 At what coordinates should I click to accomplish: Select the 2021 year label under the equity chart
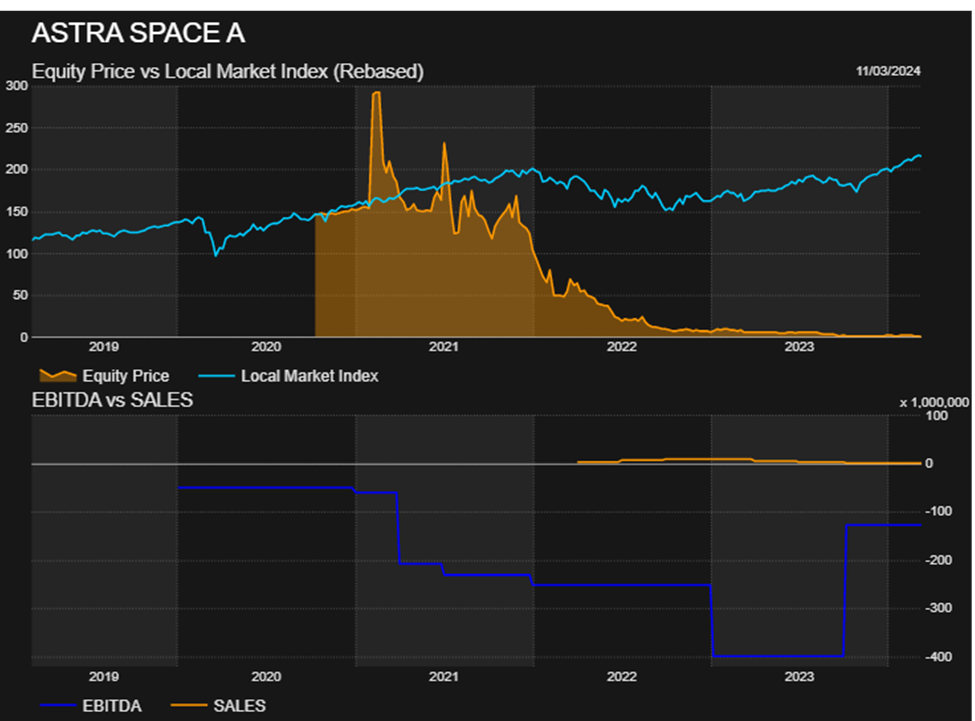coord(443,347)
